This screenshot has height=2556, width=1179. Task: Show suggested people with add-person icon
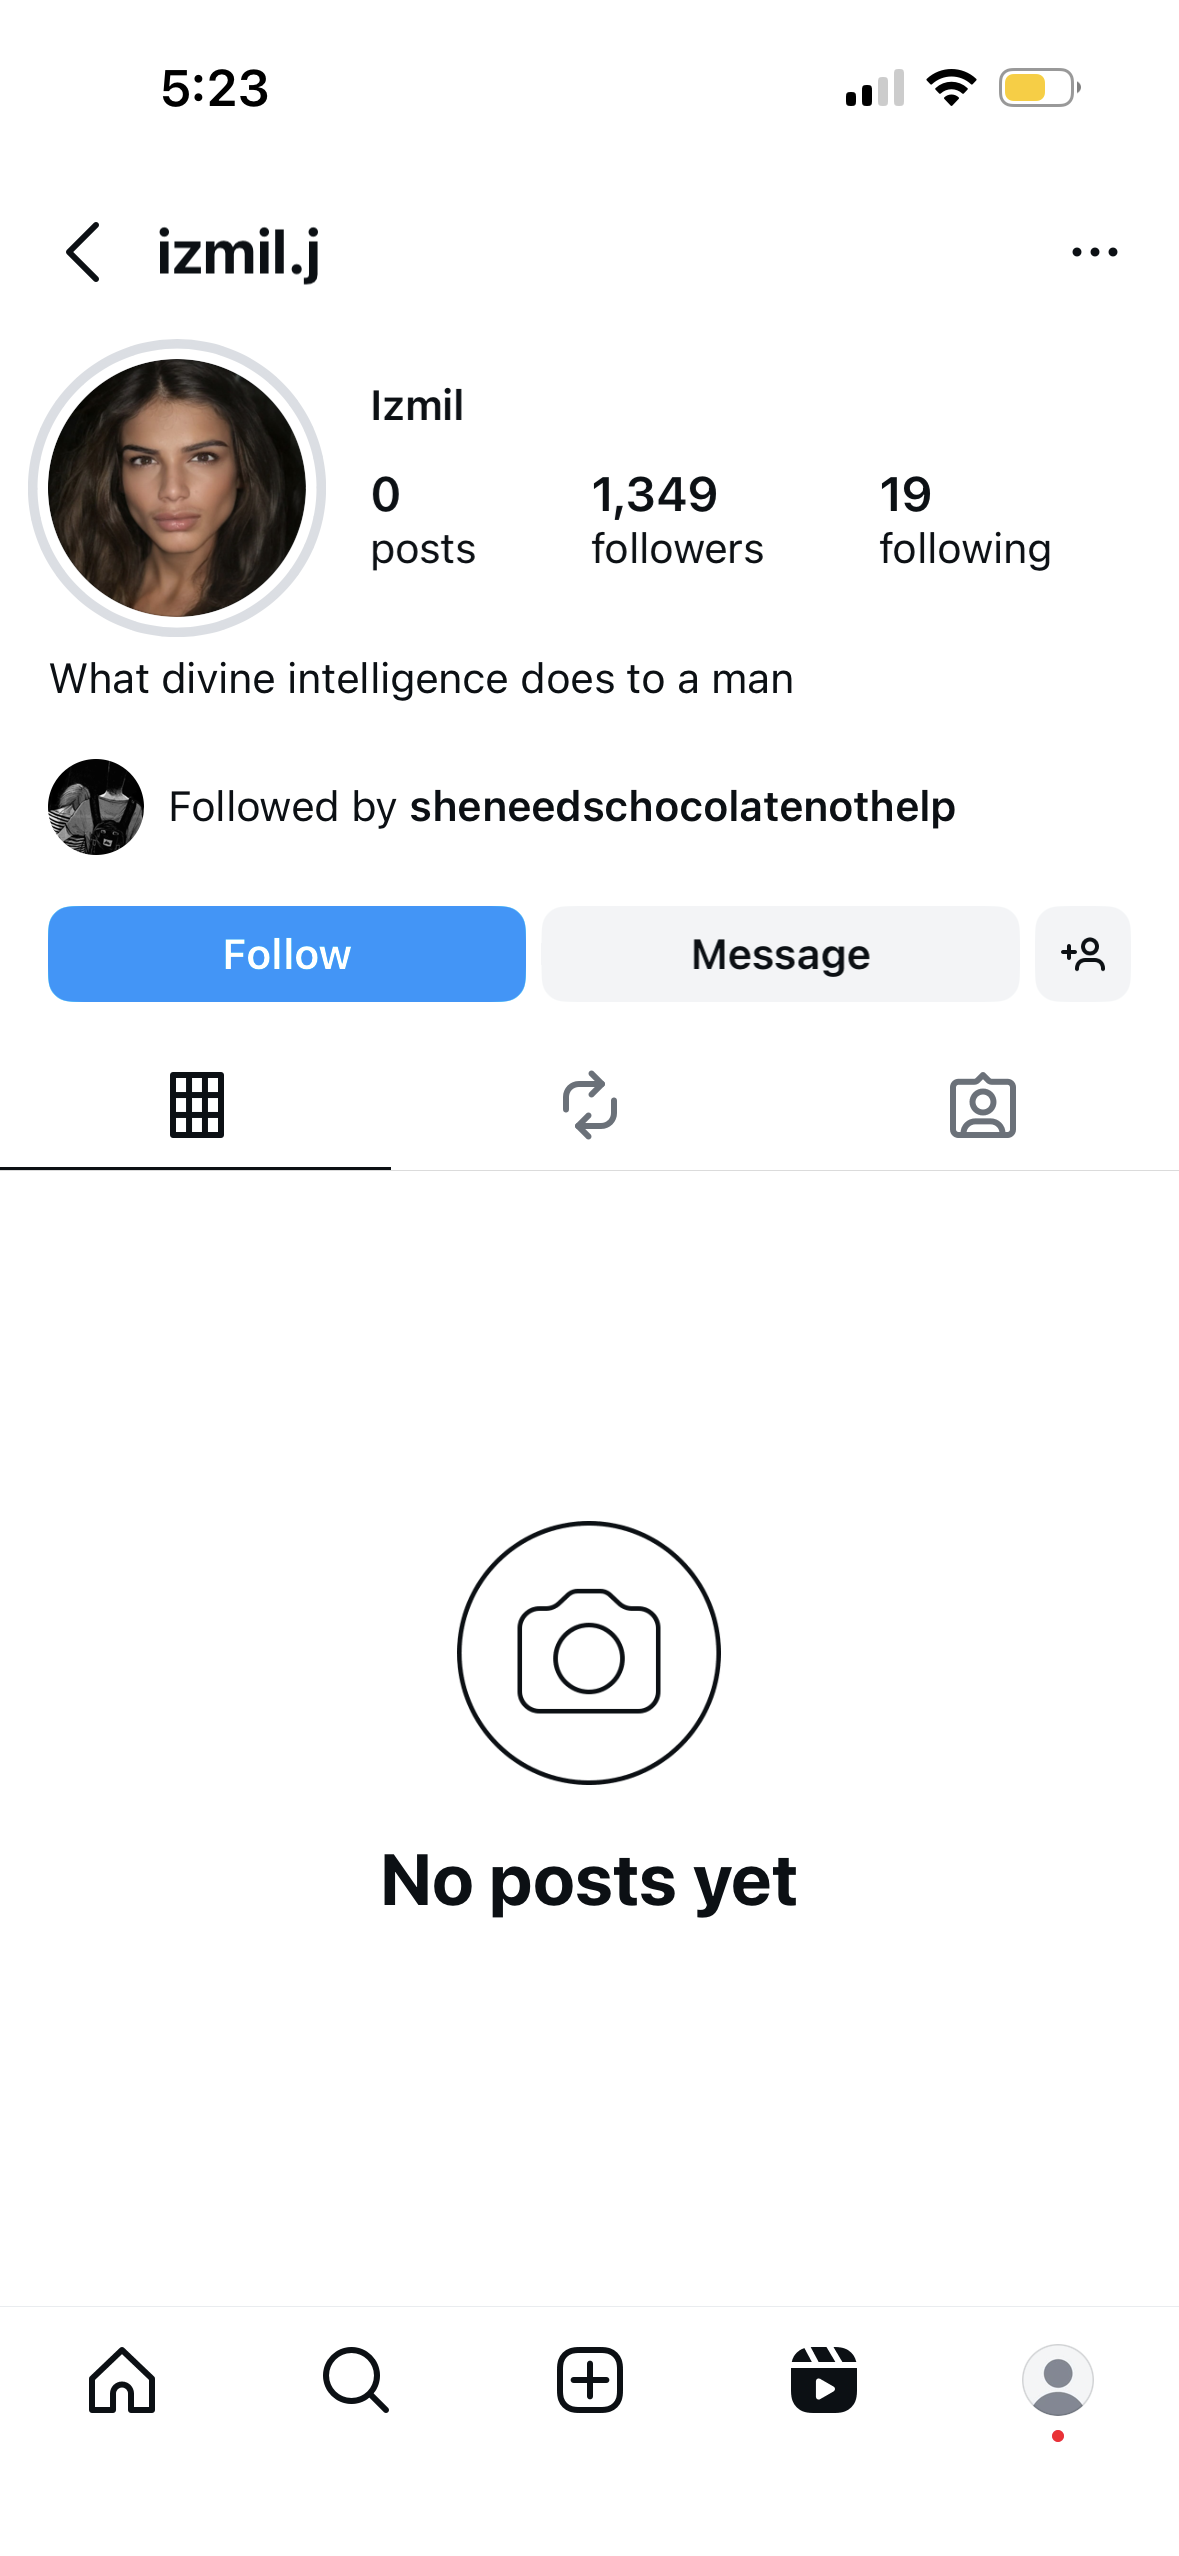1083,954
